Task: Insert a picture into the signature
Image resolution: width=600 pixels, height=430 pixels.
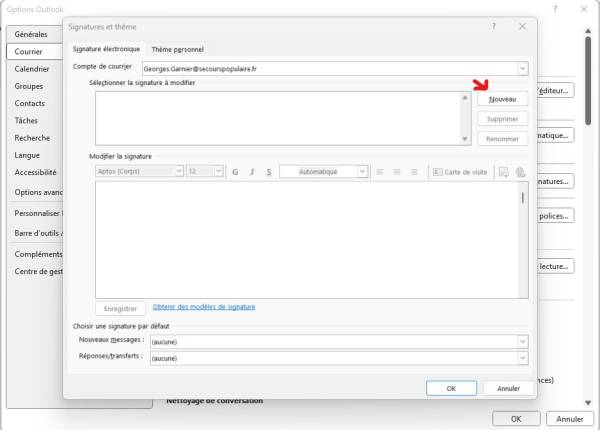Action: click(x=504, y=172)
